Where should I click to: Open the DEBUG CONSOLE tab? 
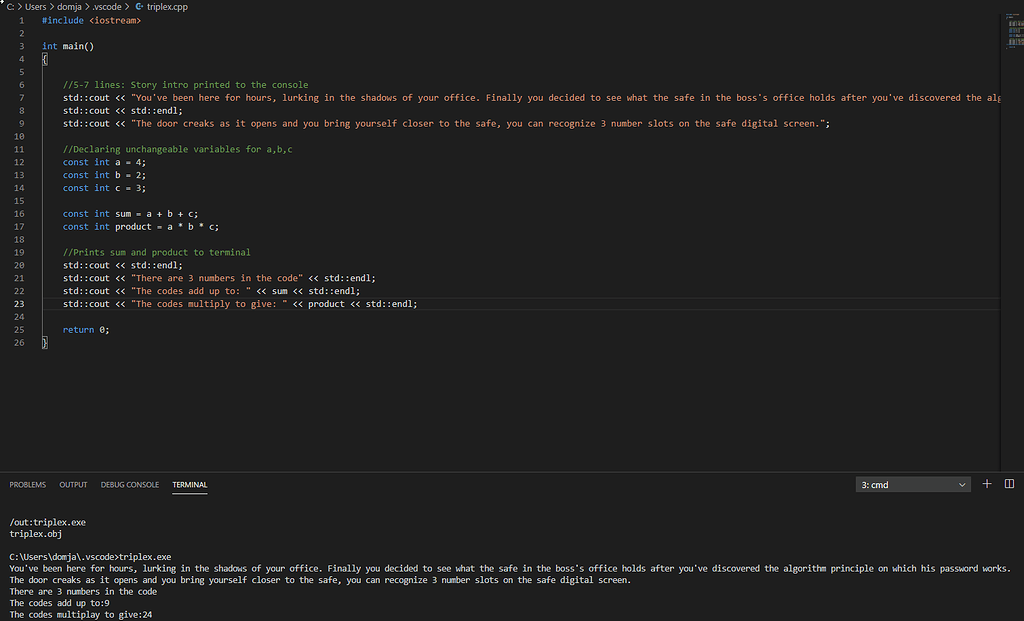(x=129, y=484)
